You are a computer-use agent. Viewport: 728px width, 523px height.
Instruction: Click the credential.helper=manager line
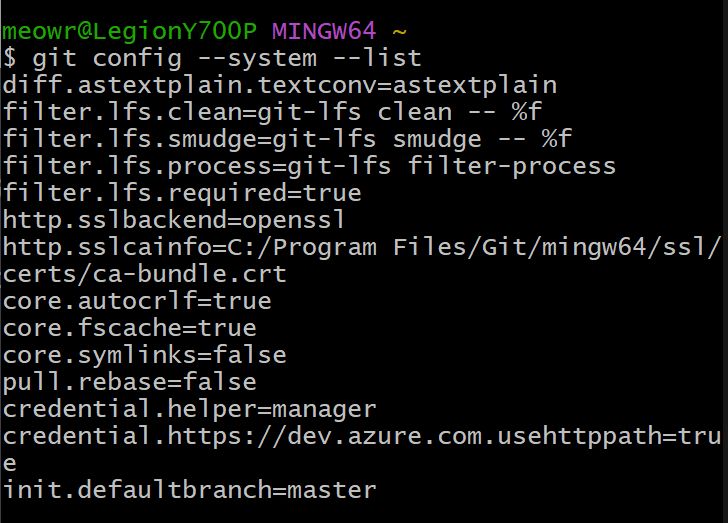(190, 409)
